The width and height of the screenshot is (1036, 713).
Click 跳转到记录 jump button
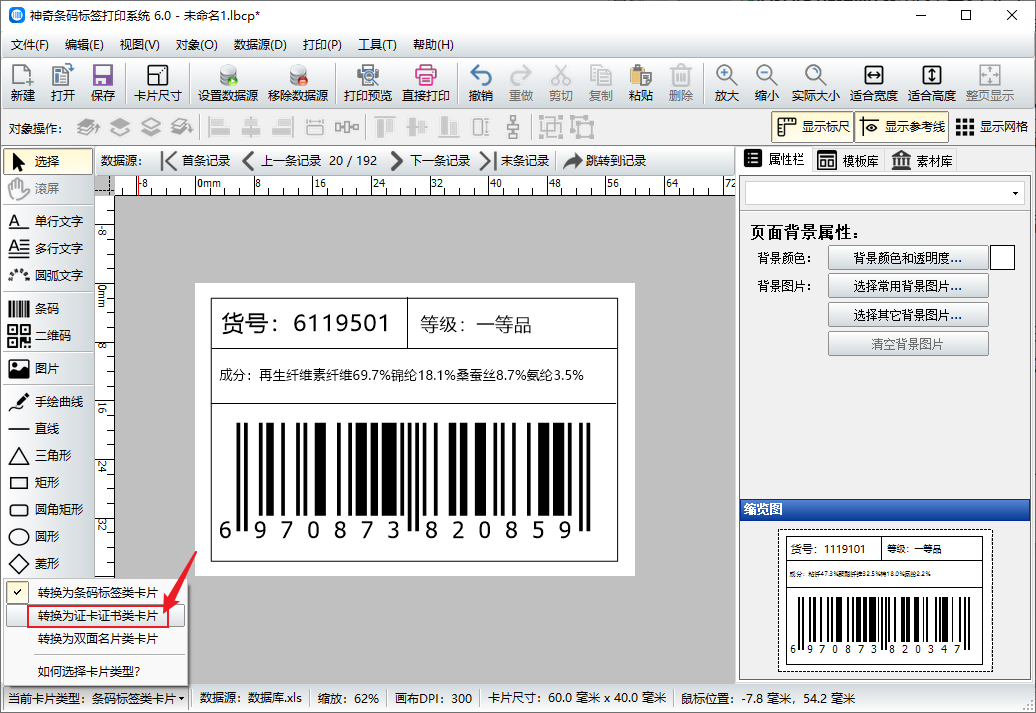[605, 161]
